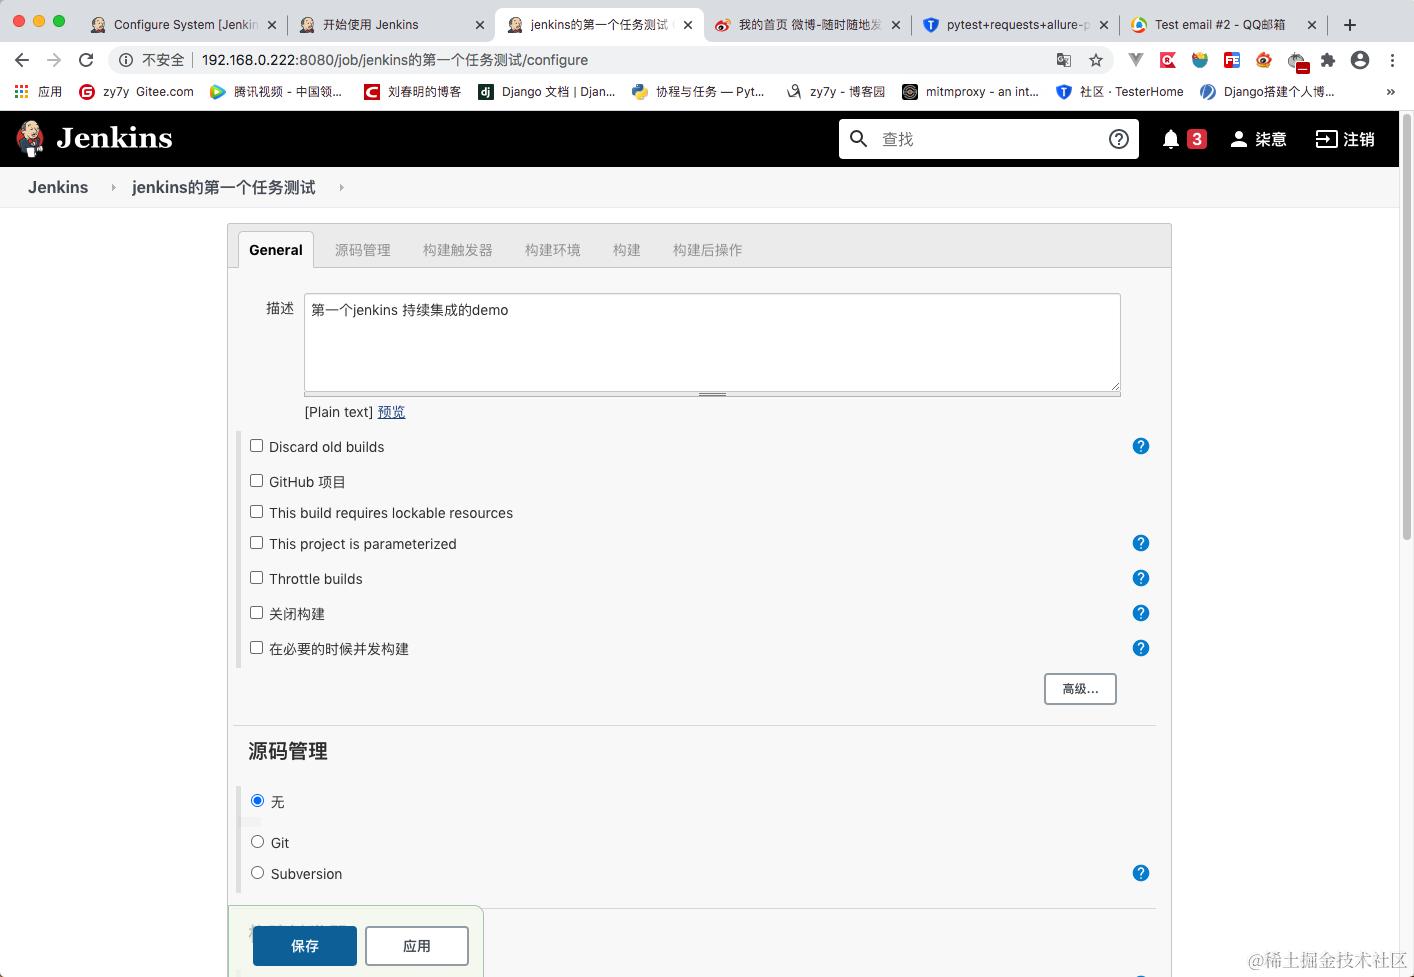This screenshot has height=977, width=1414.
Task: Select Git radio button
Action: coord(257,842)
